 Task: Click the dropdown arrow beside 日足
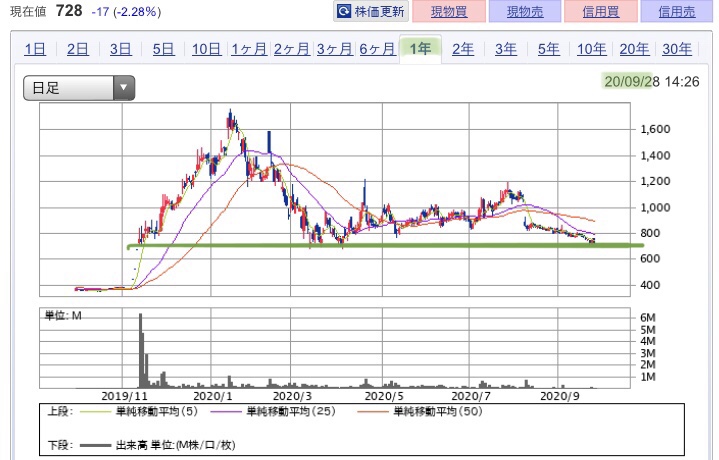click(x=123, y=88)
